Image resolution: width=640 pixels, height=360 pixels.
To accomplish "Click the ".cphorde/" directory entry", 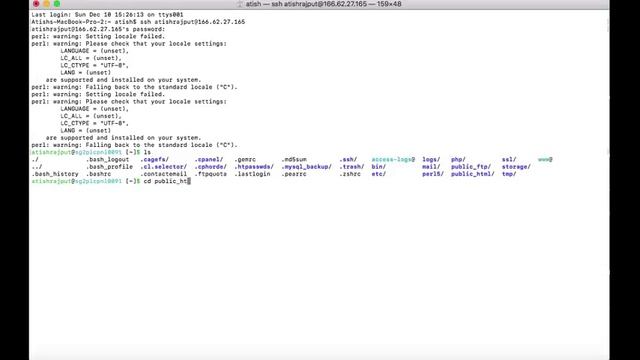I will point(211,167).
